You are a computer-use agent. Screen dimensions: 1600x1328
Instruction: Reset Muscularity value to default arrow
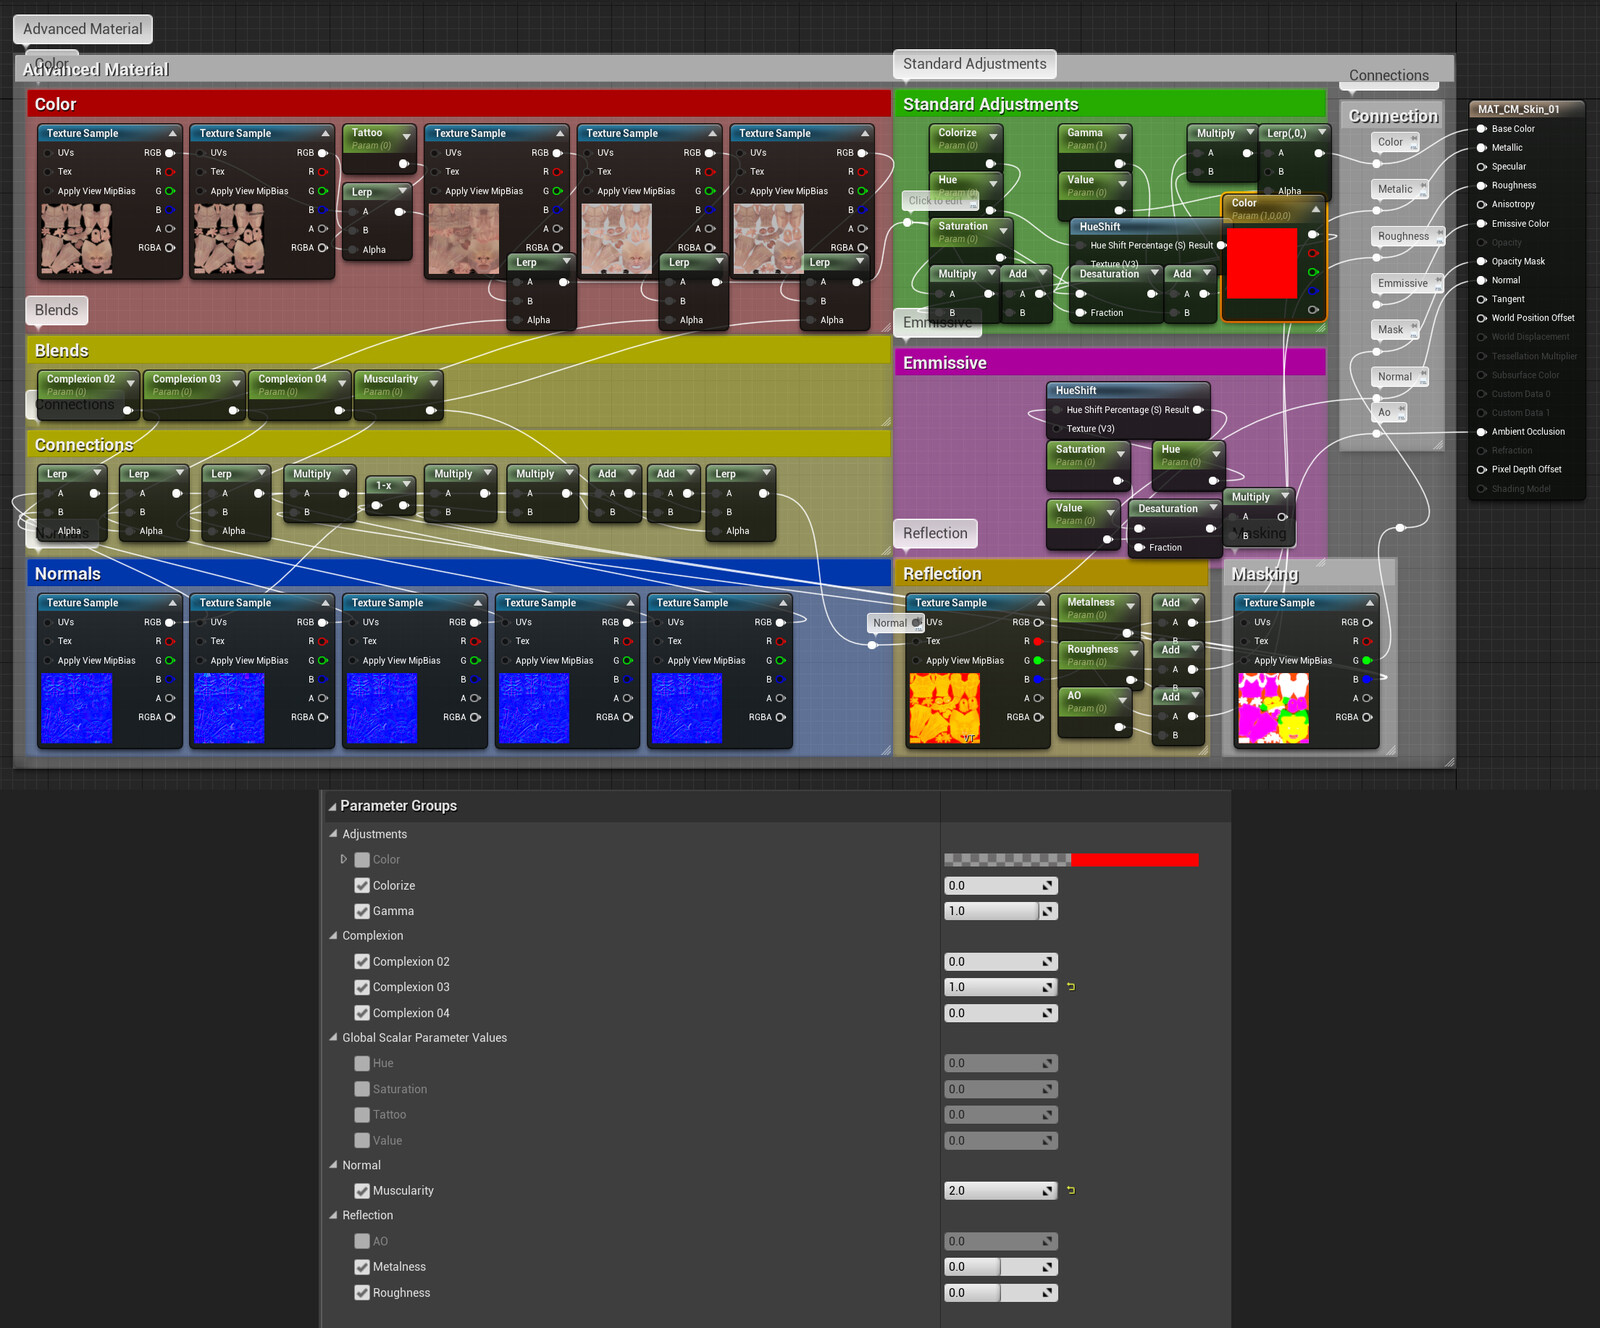tap(1071, 1190)
